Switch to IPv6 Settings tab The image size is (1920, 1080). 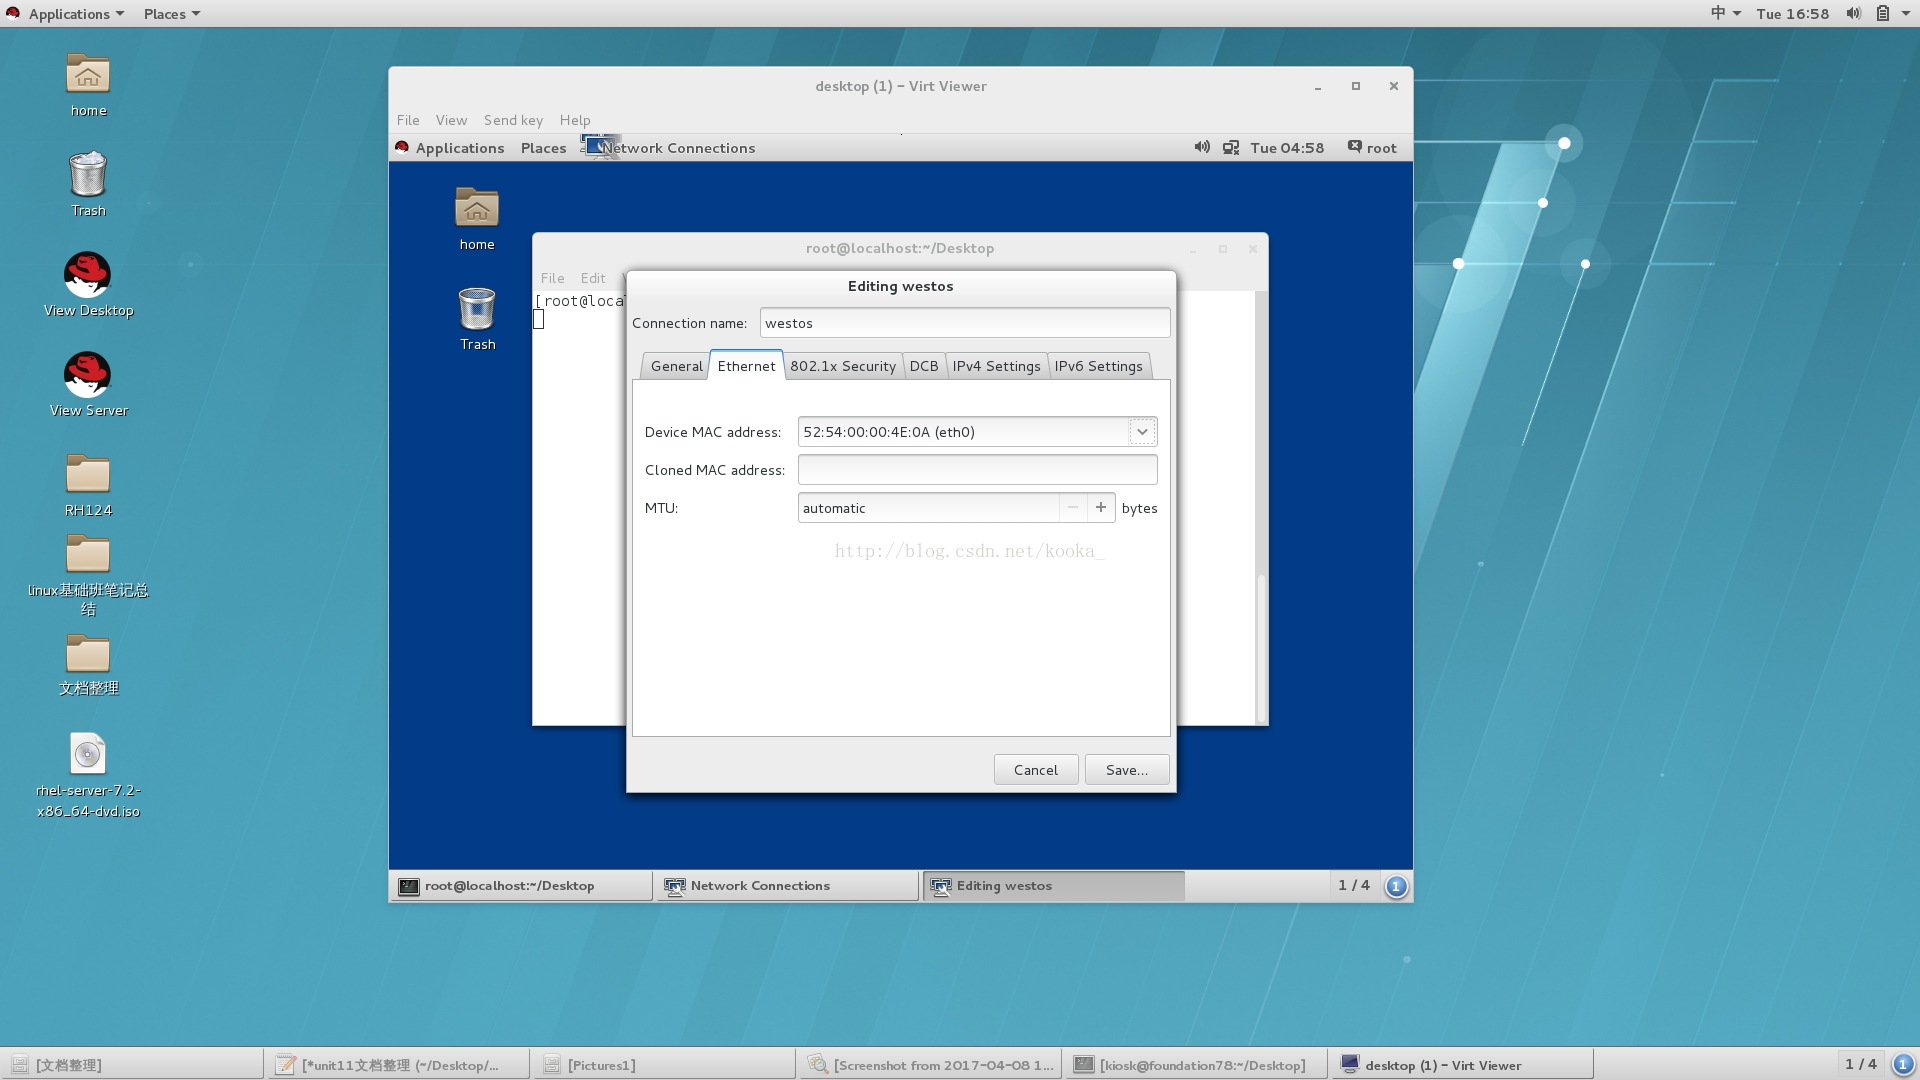point(1098,366)
